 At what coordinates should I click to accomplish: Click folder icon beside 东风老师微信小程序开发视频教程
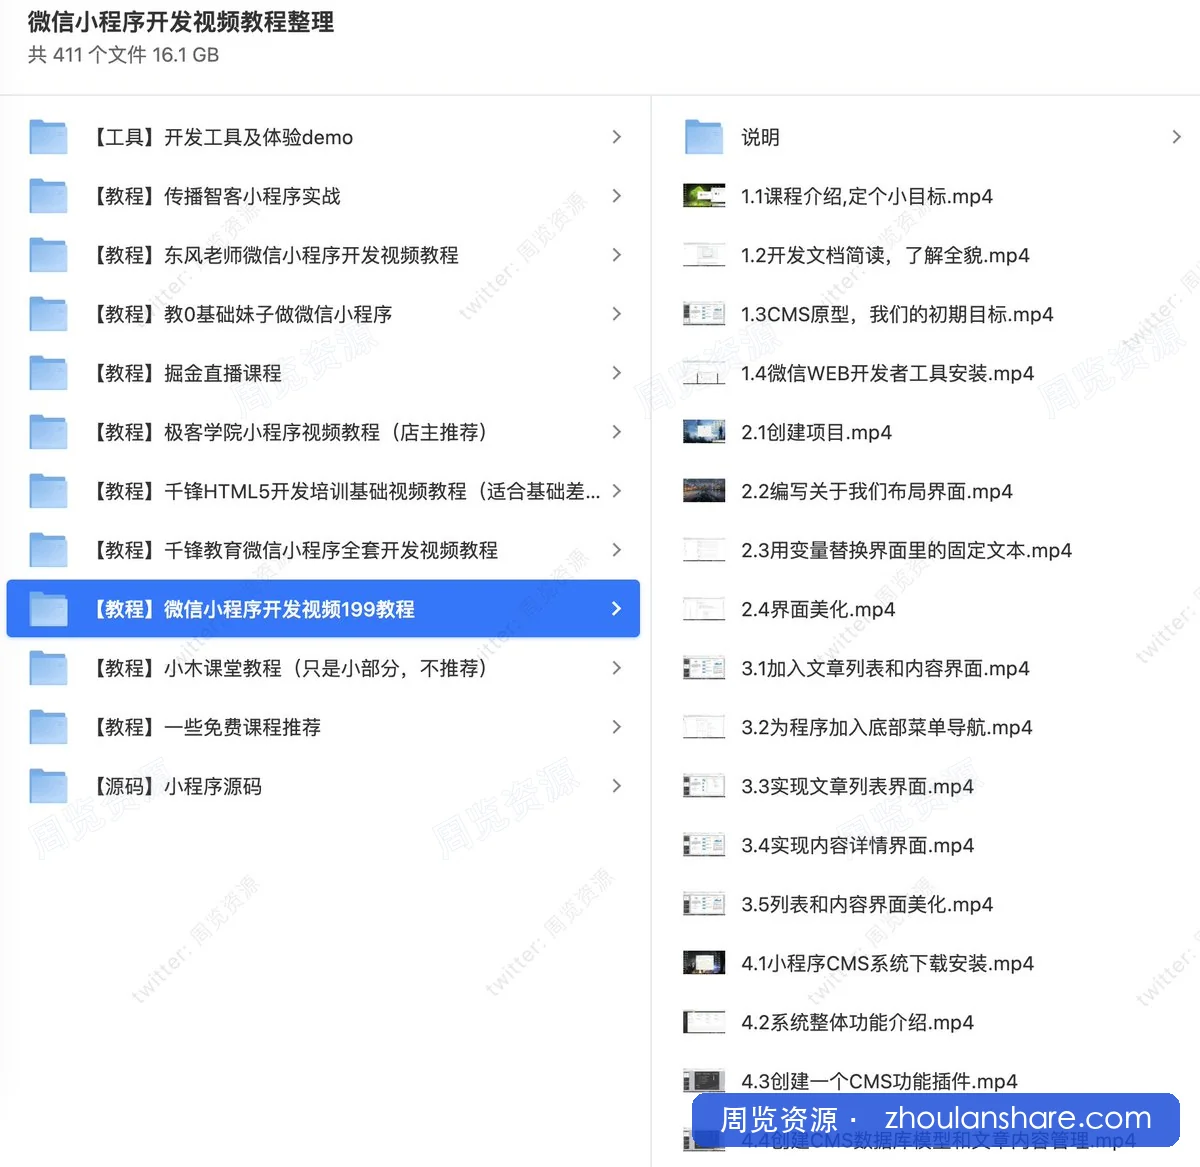[x=48, y=255]
